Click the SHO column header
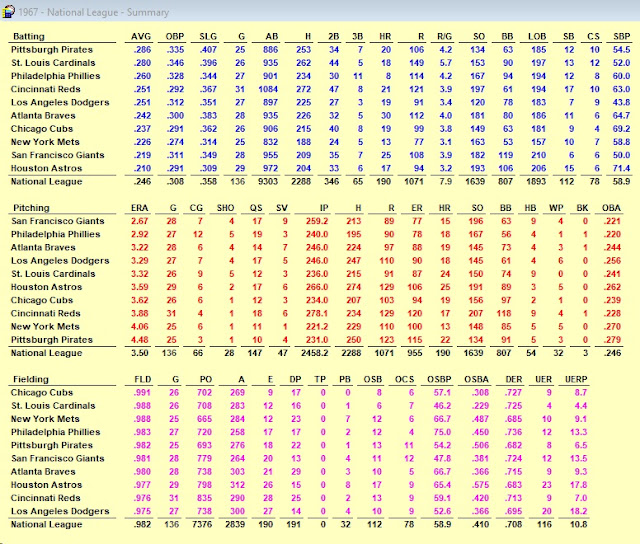 [225, 208]
